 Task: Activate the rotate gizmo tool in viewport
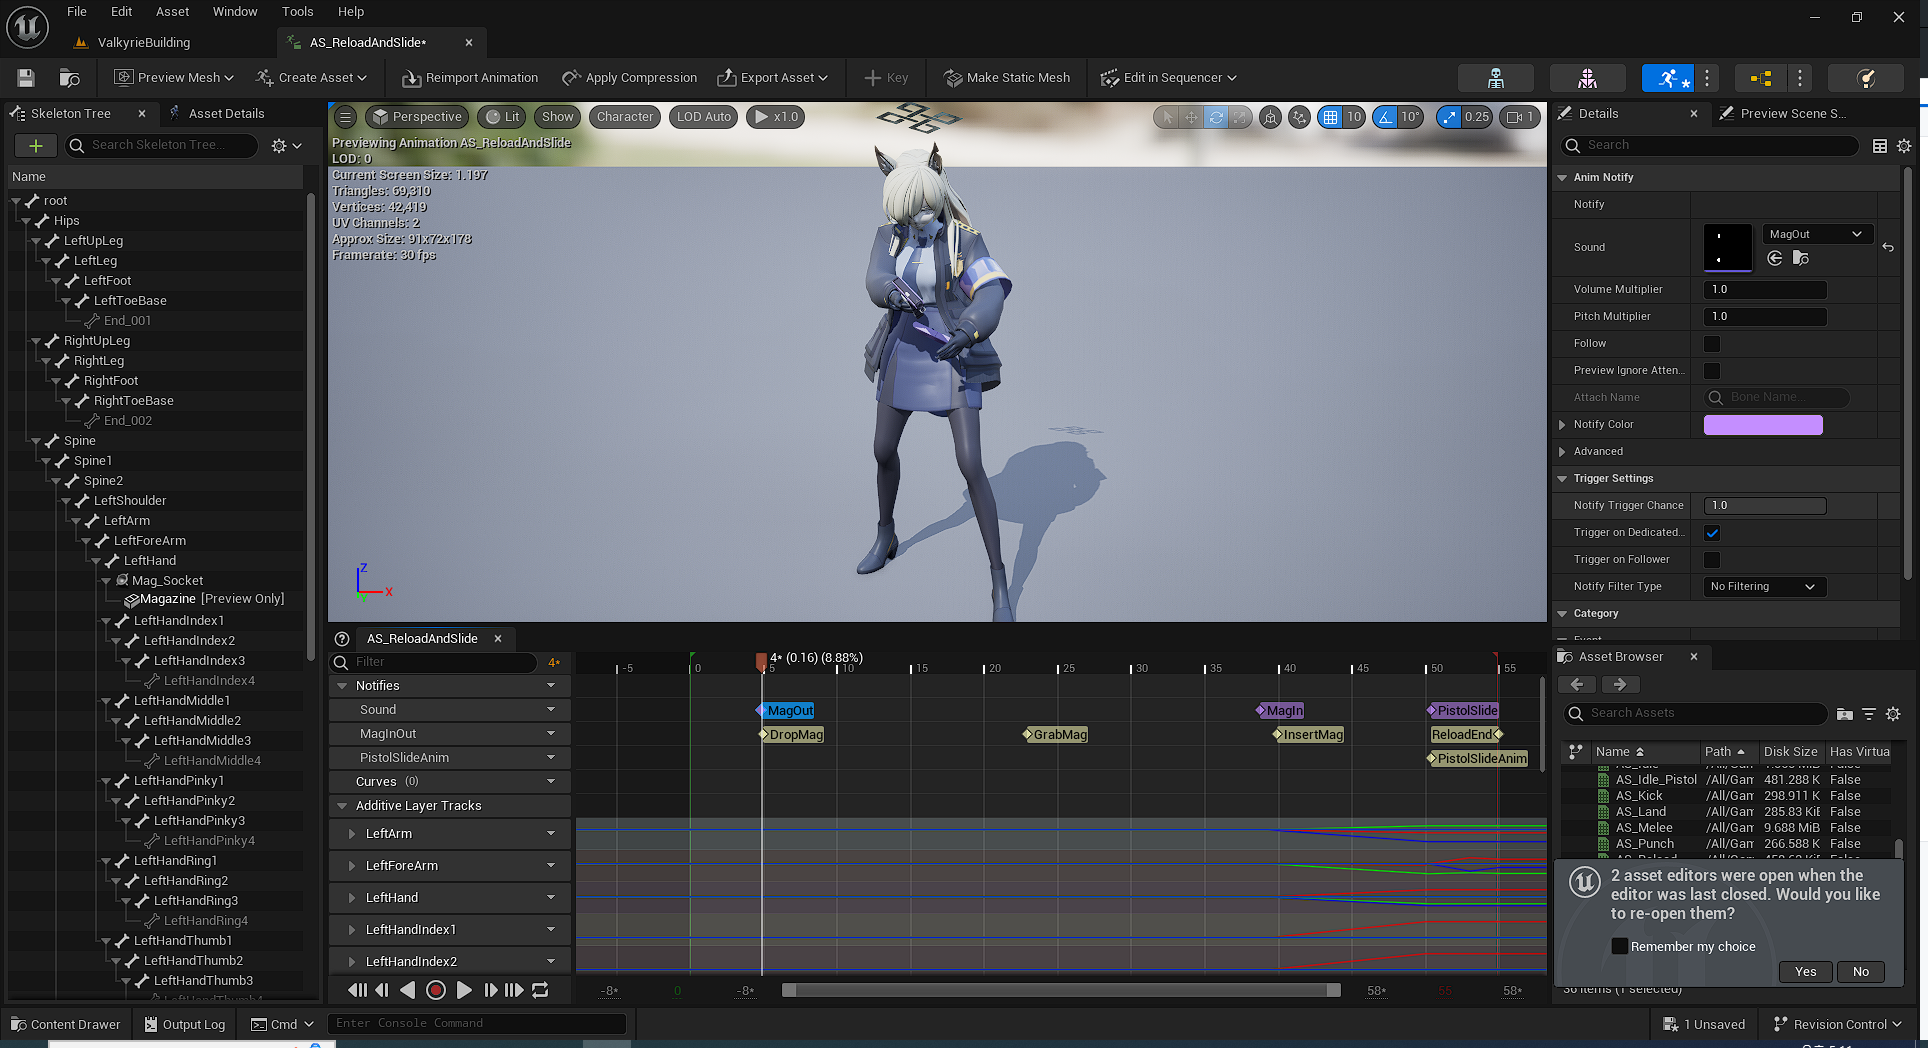click(x=1216, y=117)
